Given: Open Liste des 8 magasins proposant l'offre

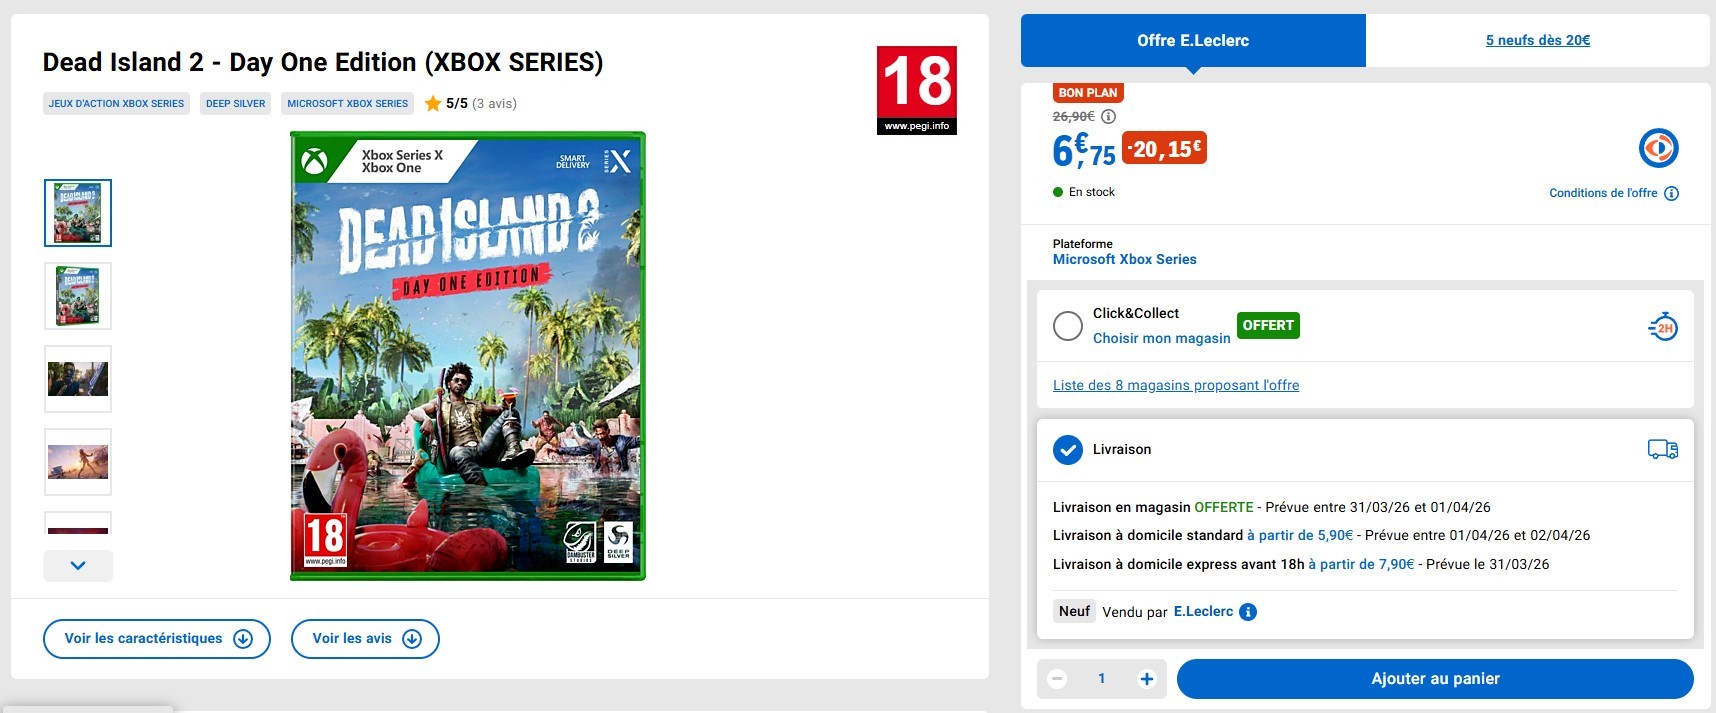Looking at the screenshot, I should point(1176,385).
